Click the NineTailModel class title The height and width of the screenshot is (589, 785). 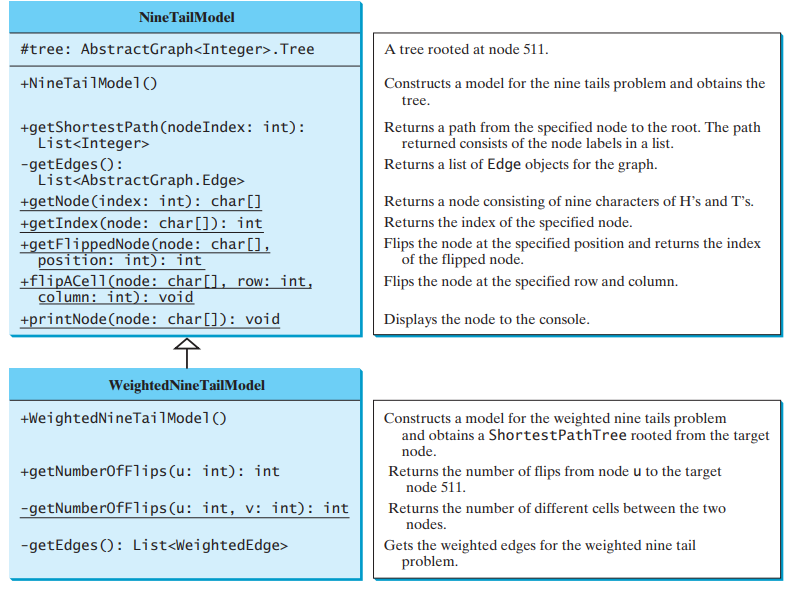(x=186, y=18)
